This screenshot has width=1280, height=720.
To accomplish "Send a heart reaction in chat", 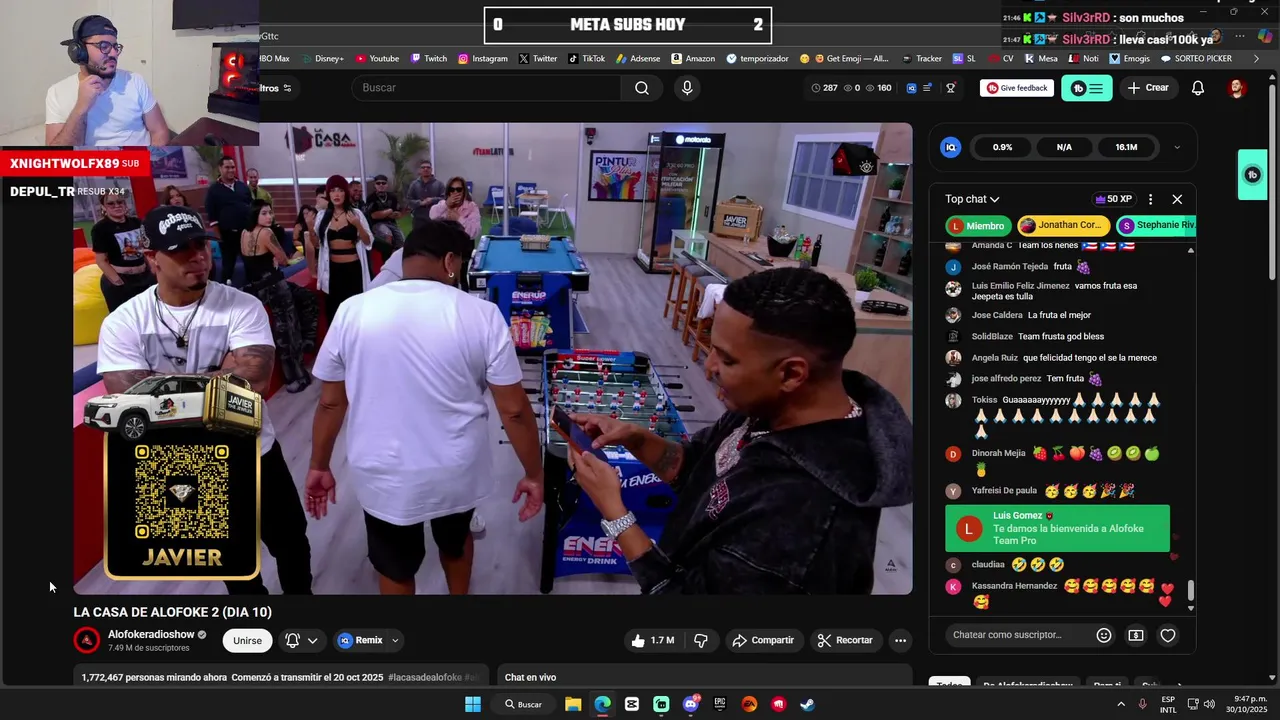I will click(1167, 635).
